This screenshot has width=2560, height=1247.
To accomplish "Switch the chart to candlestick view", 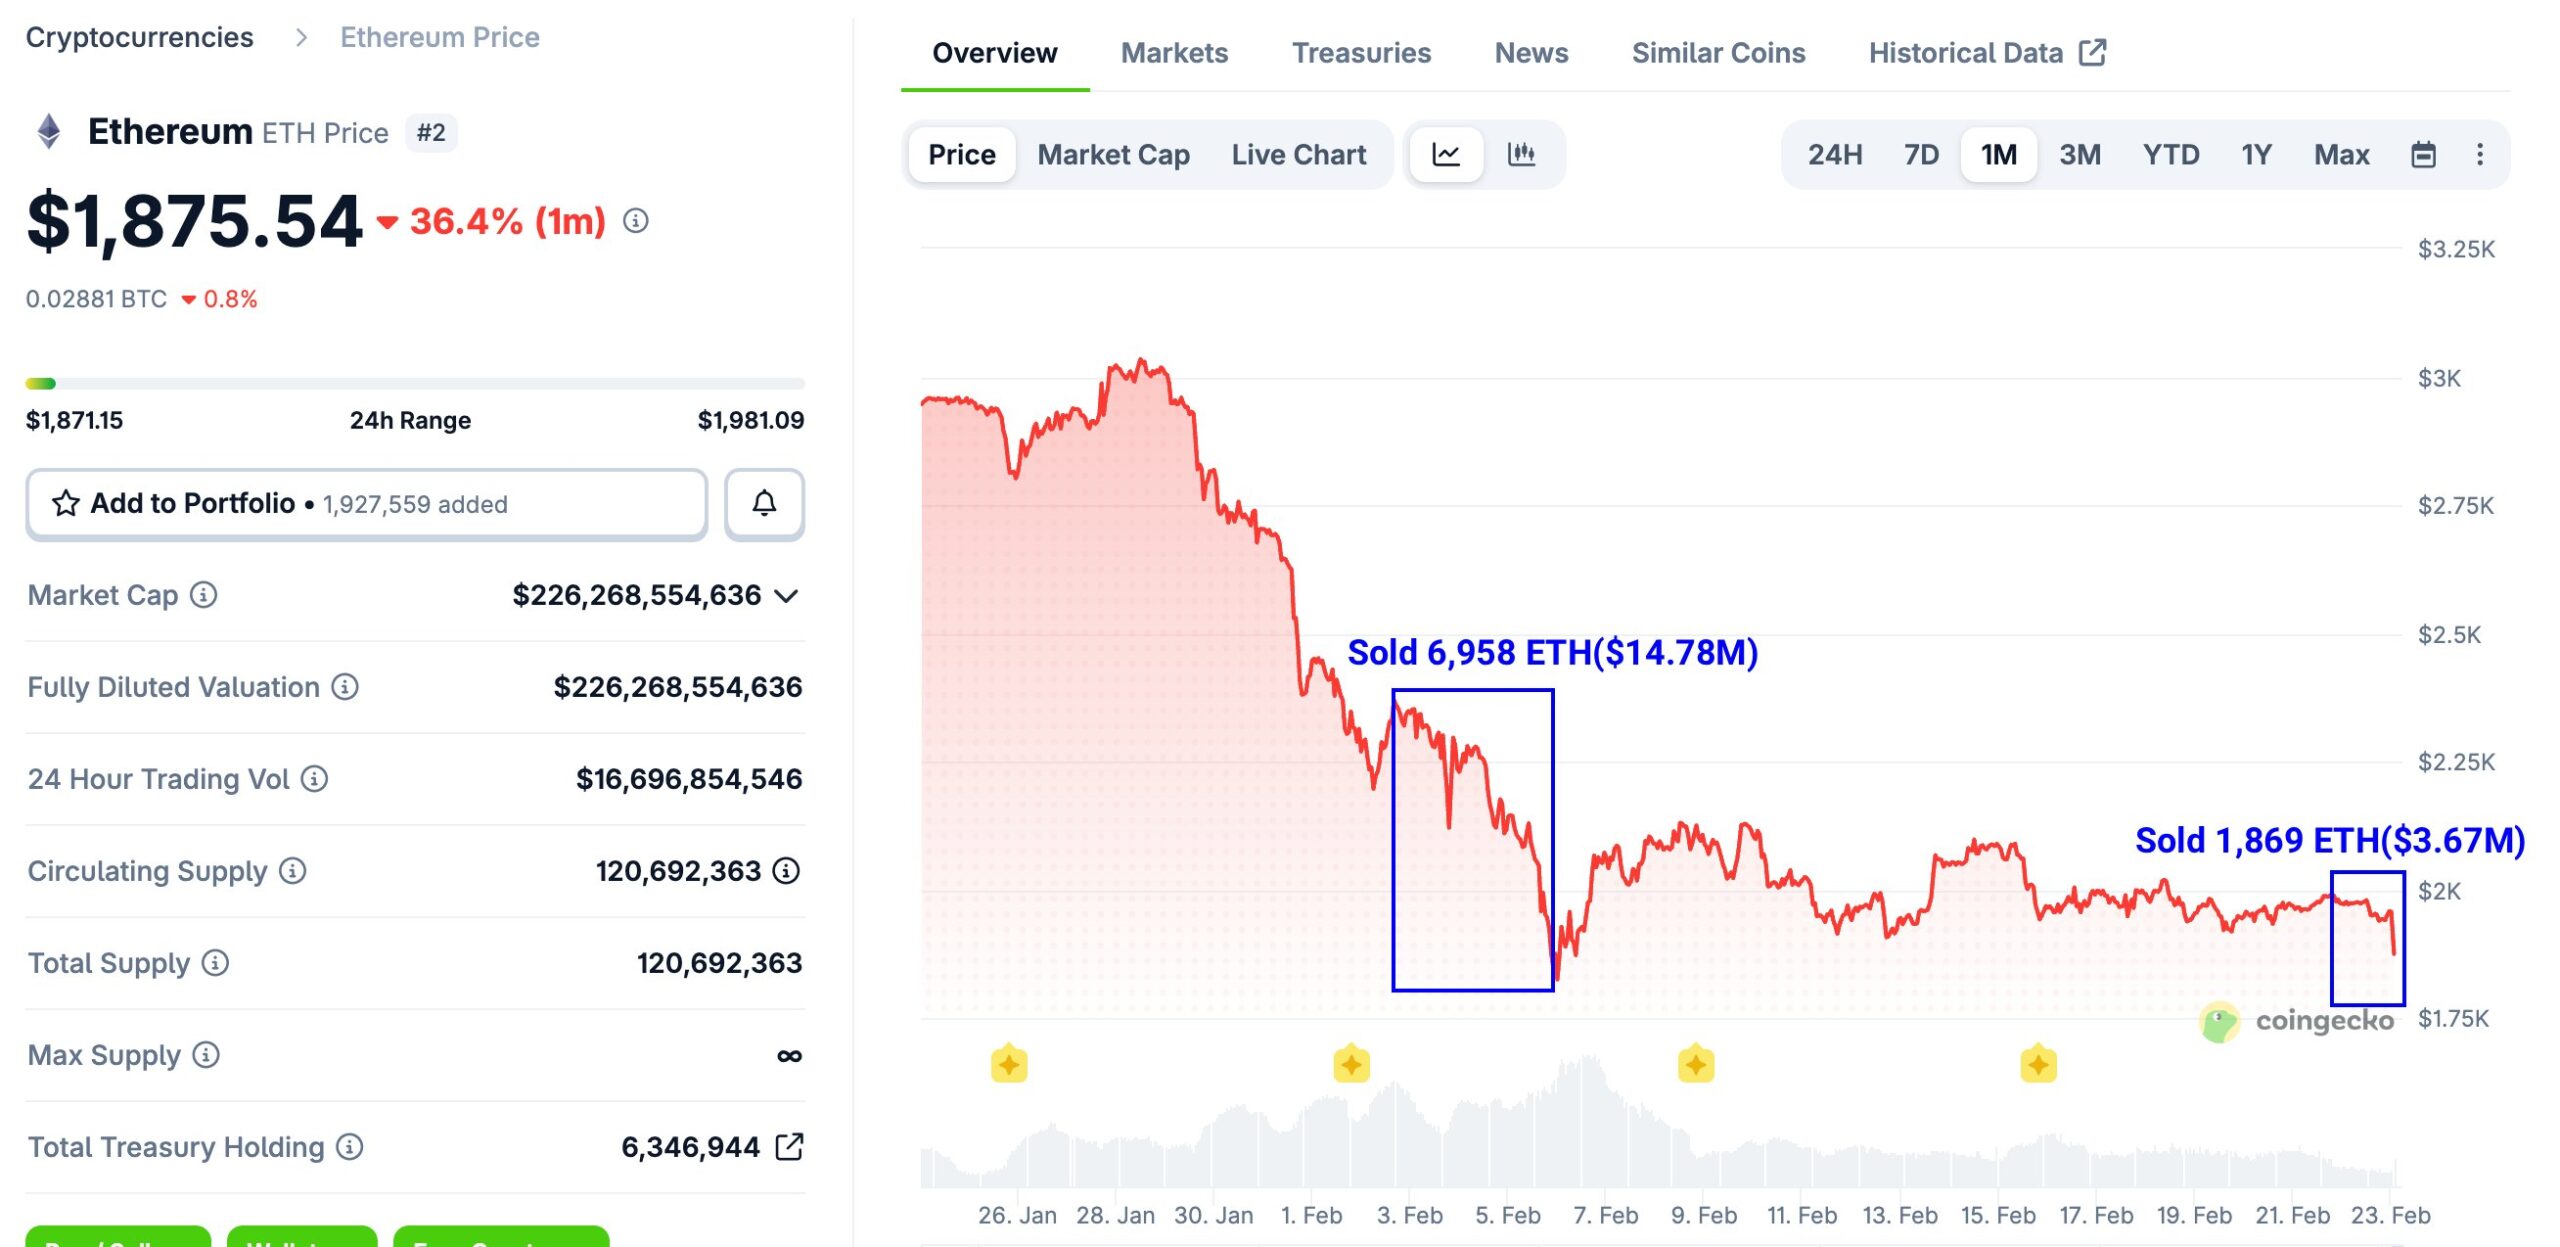I will point(1522,154).
